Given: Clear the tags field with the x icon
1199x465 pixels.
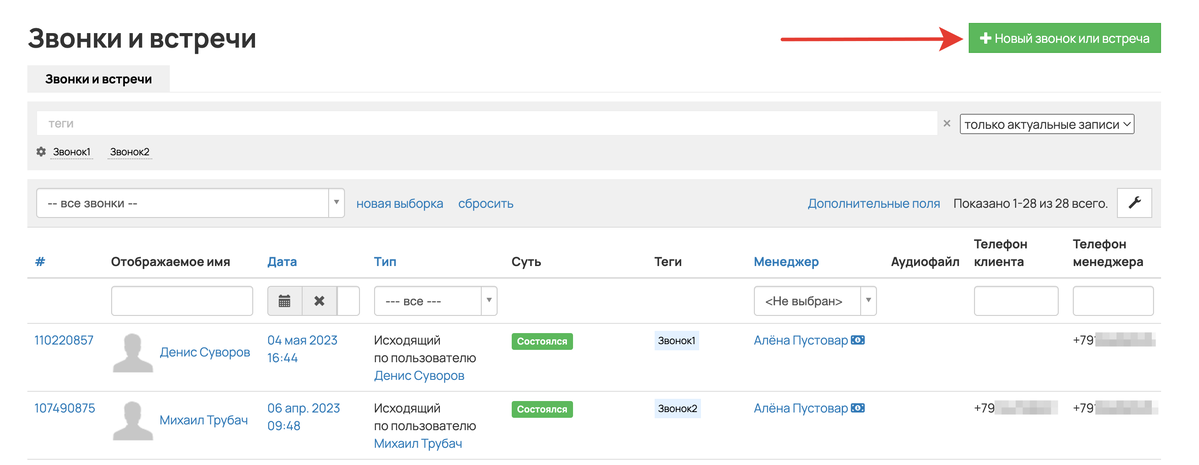Looking at the screenshot, I should 947,124.
